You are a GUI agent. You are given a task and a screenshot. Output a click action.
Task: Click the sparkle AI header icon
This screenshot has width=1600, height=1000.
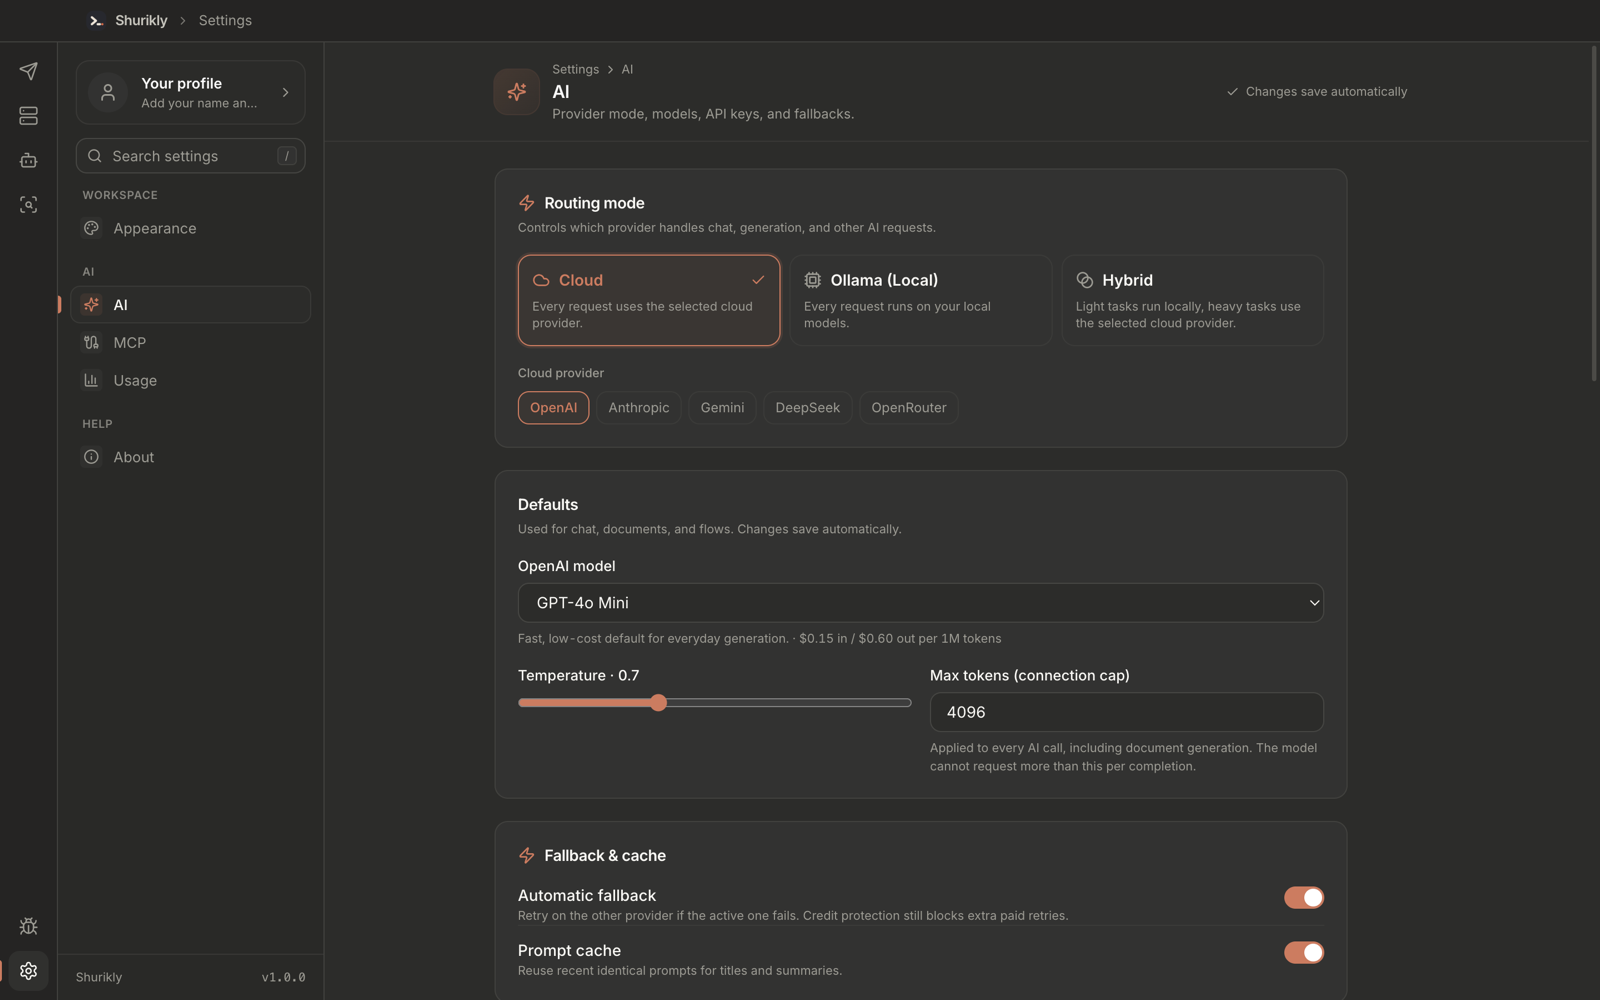(517, 92)
